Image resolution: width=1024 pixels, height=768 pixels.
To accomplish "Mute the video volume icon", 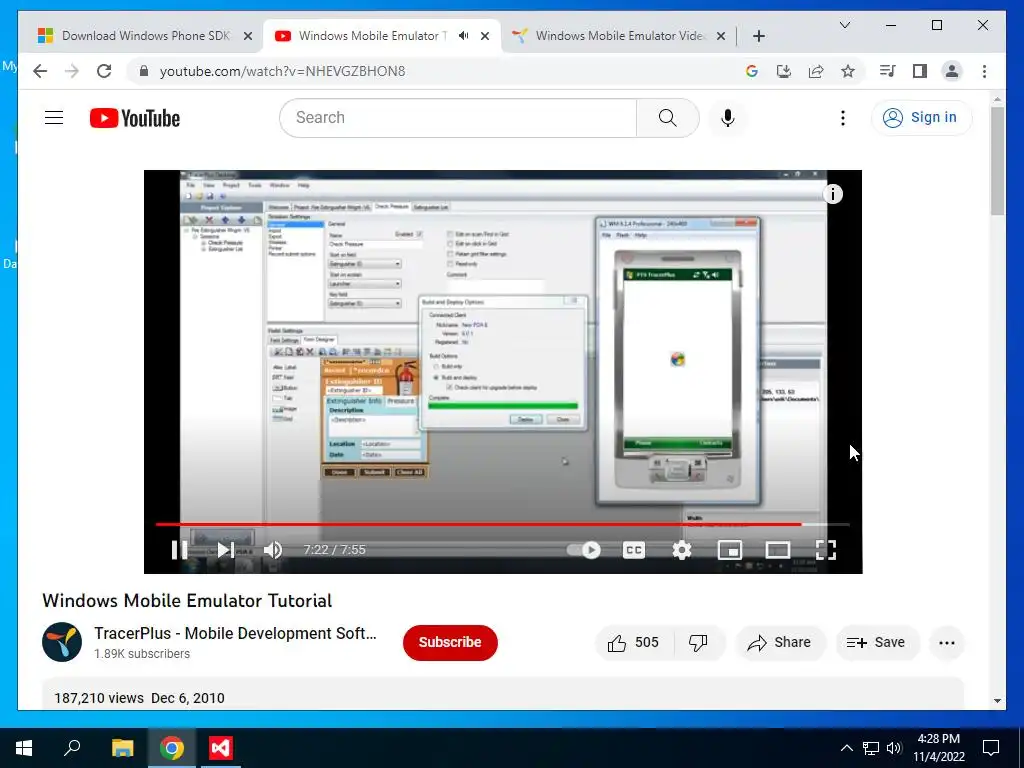I will (273, 550).
